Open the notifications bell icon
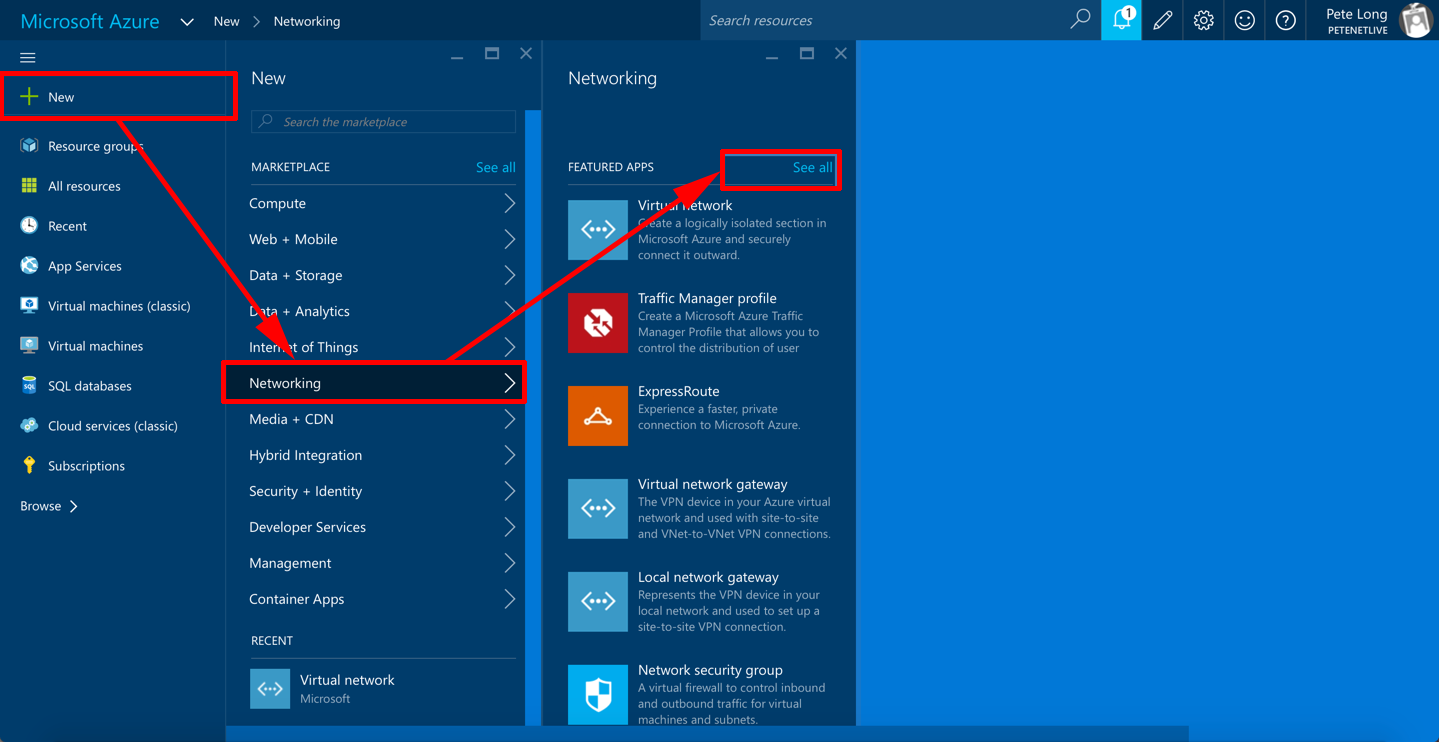 1122,20
